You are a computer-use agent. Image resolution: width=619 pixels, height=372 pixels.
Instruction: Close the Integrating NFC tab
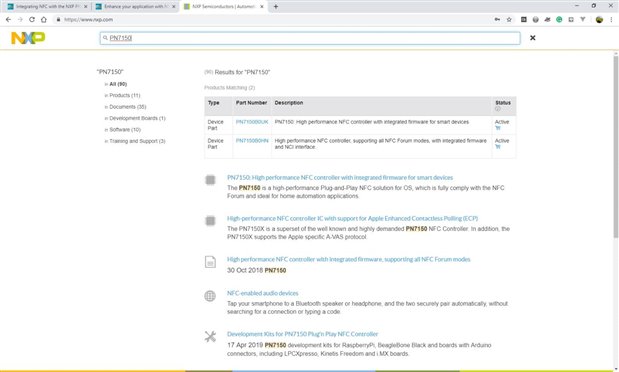86,7
